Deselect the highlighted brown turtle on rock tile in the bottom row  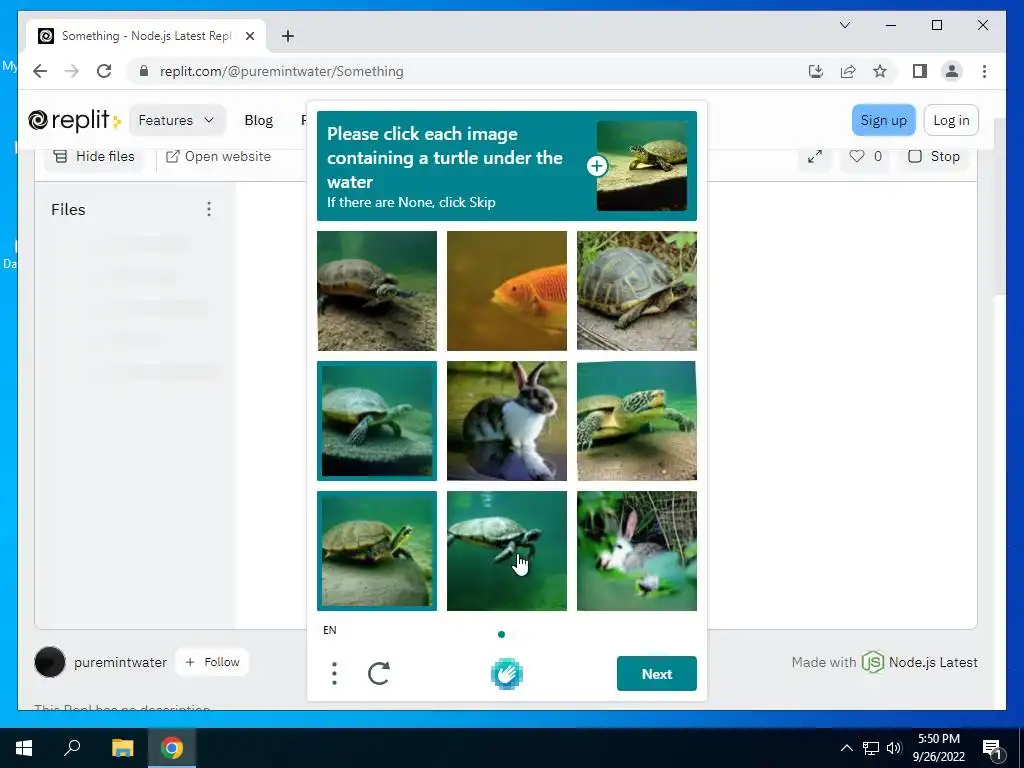377,551
